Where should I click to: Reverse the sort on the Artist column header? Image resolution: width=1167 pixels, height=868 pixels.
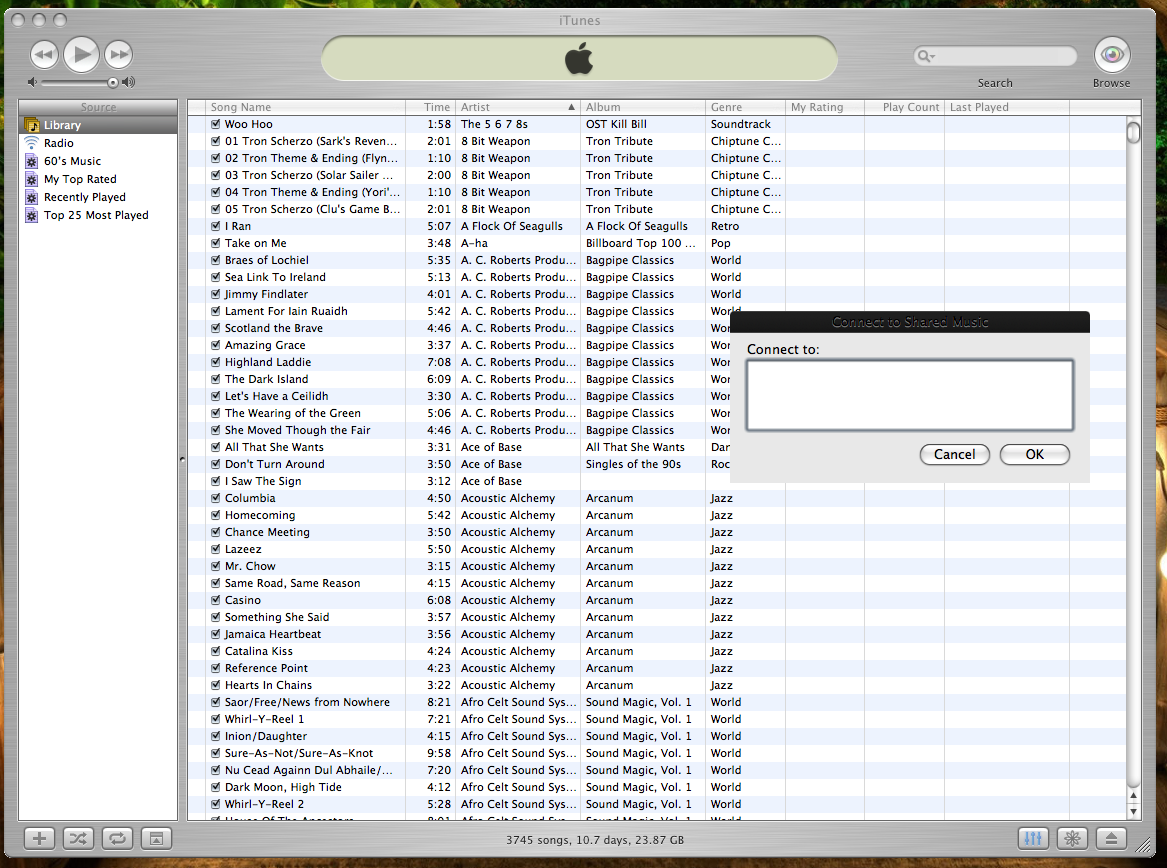(x=517, y=107)
